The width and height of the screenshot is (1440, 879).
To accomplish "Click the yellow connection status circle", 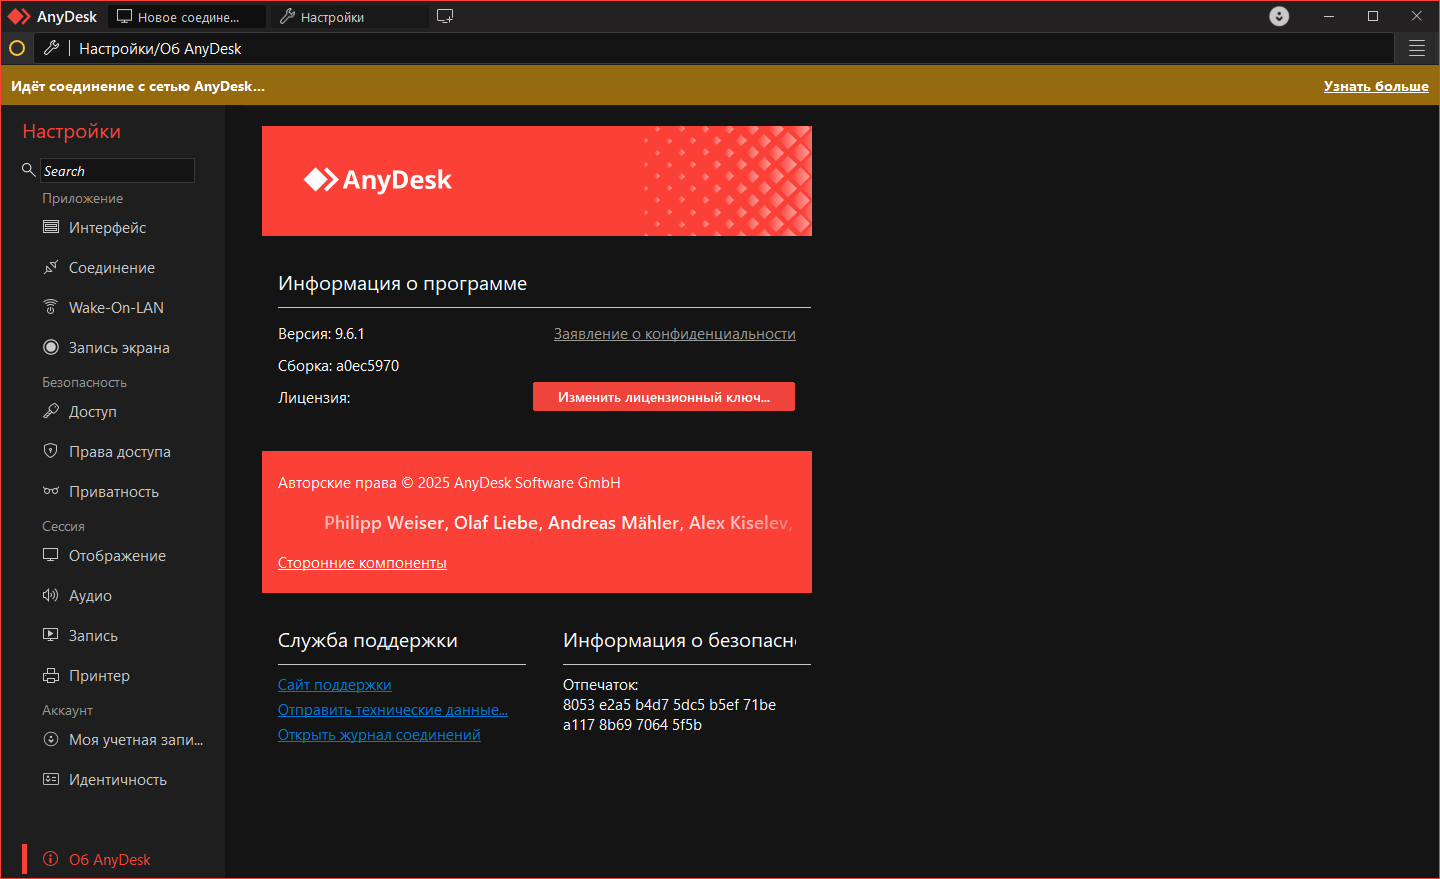I will coord(17,48).
